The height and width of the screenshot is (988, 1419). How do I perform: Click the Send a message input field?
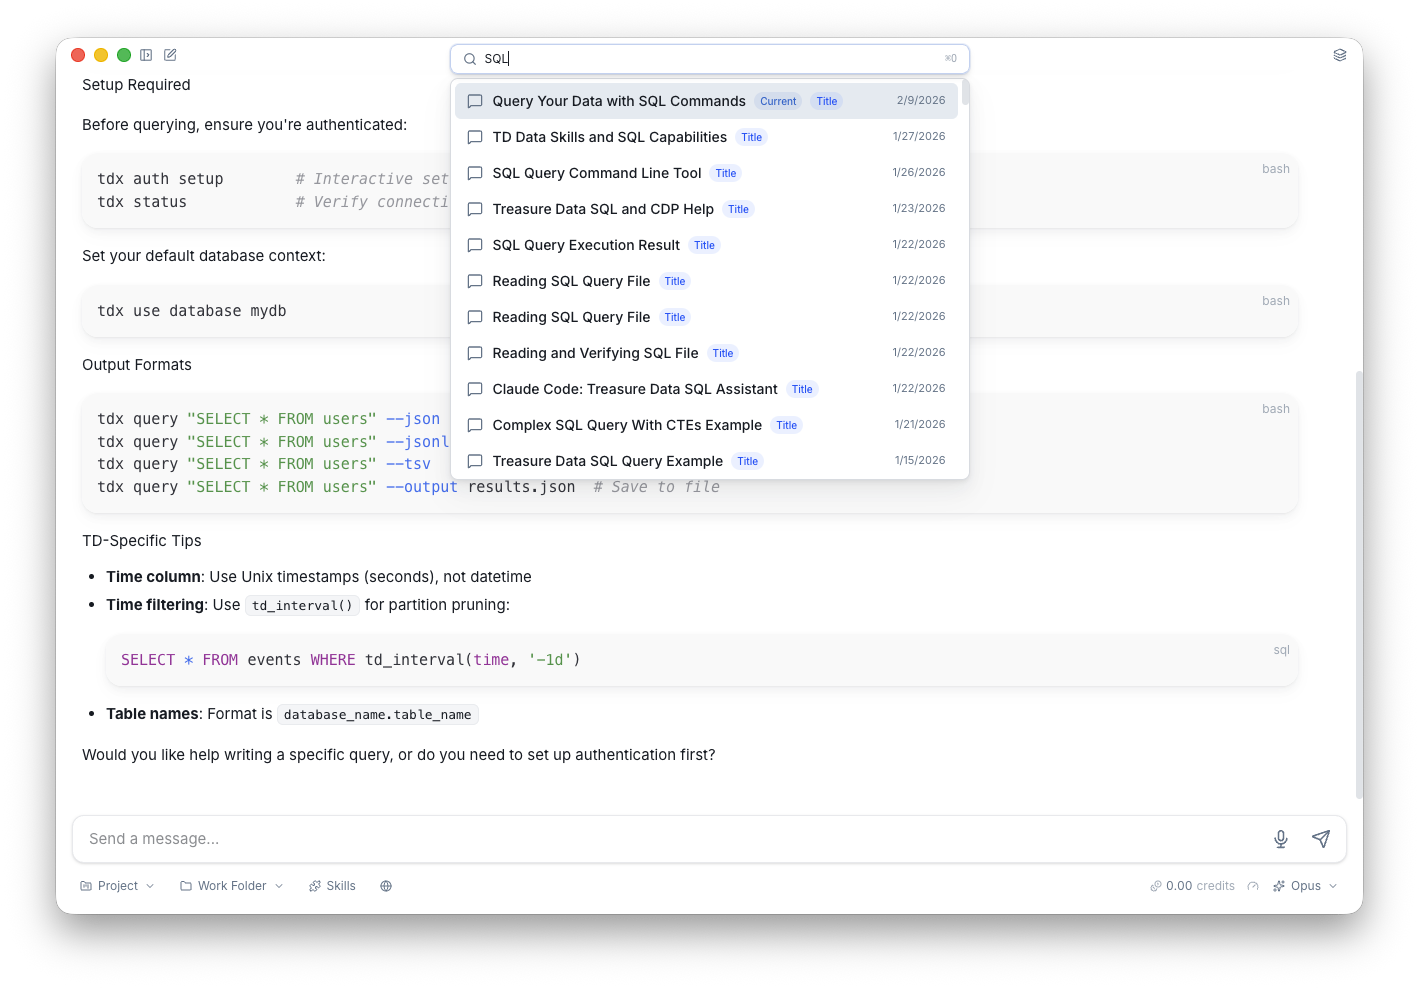400,839
